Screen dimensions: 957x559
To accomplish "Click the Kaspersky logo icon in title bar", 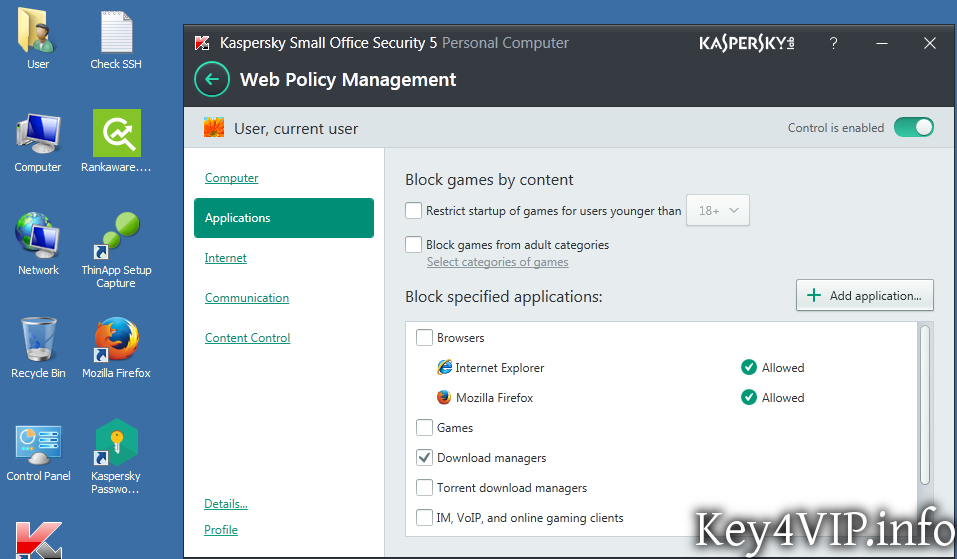I will coord(202,43).
